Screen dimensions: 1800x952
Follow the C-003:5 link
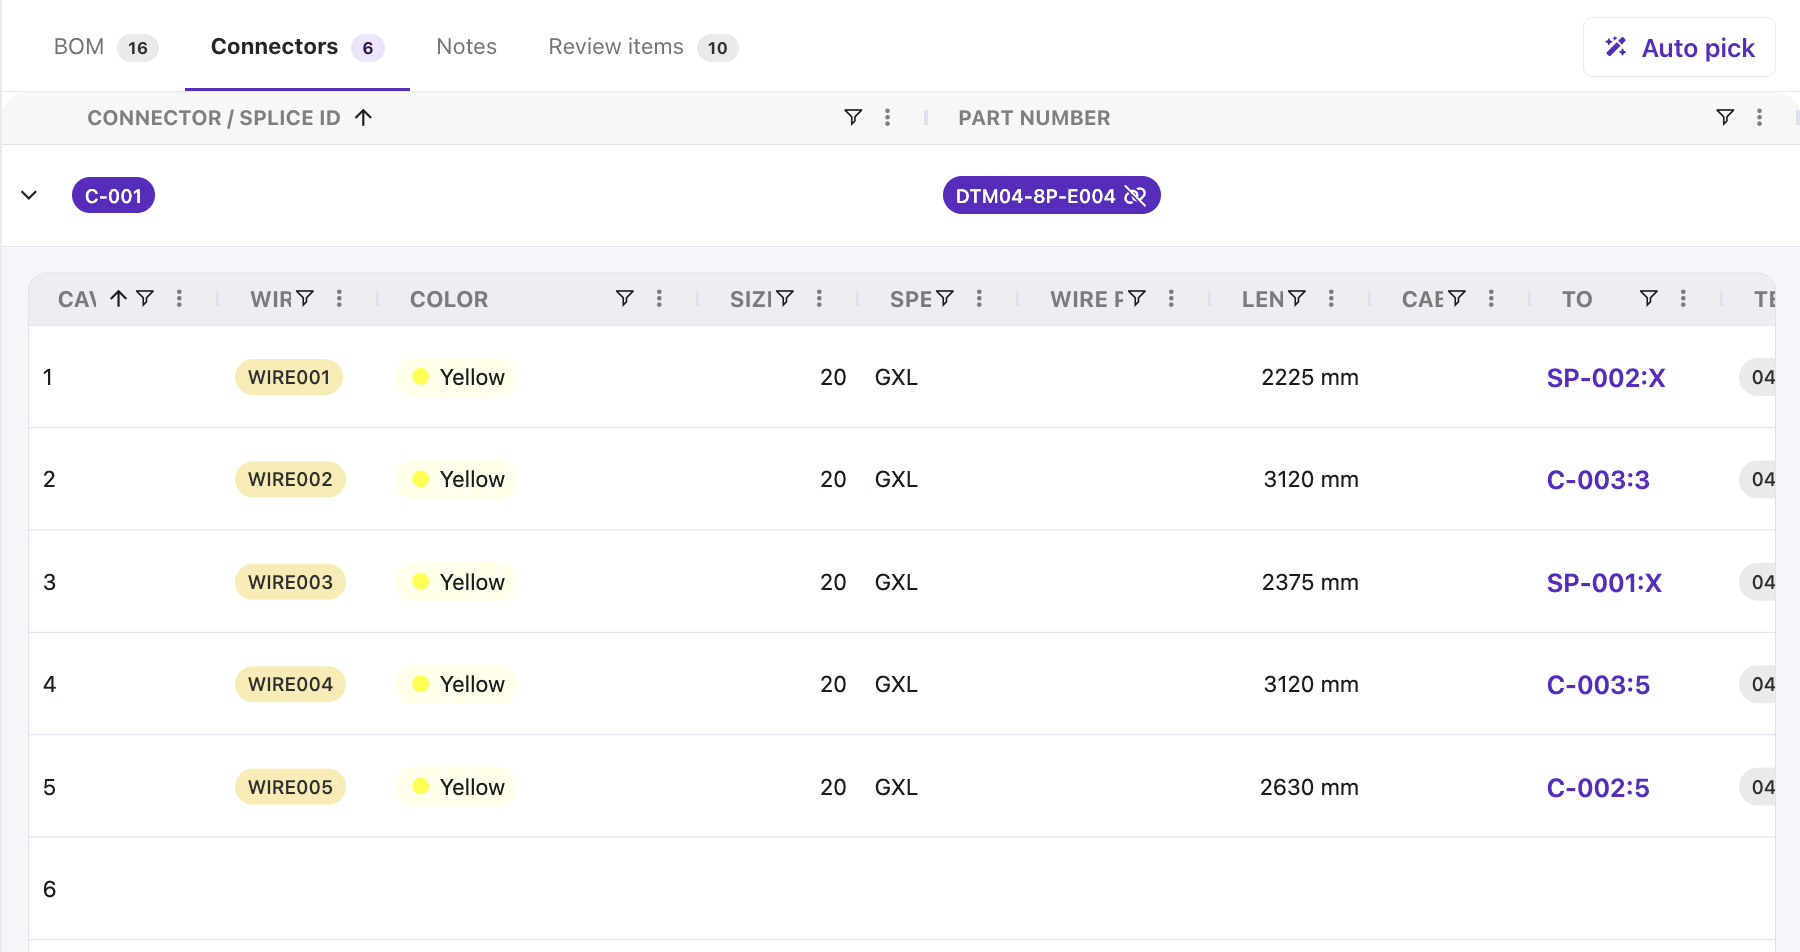pyautogui.click(x=1598, y=685)
